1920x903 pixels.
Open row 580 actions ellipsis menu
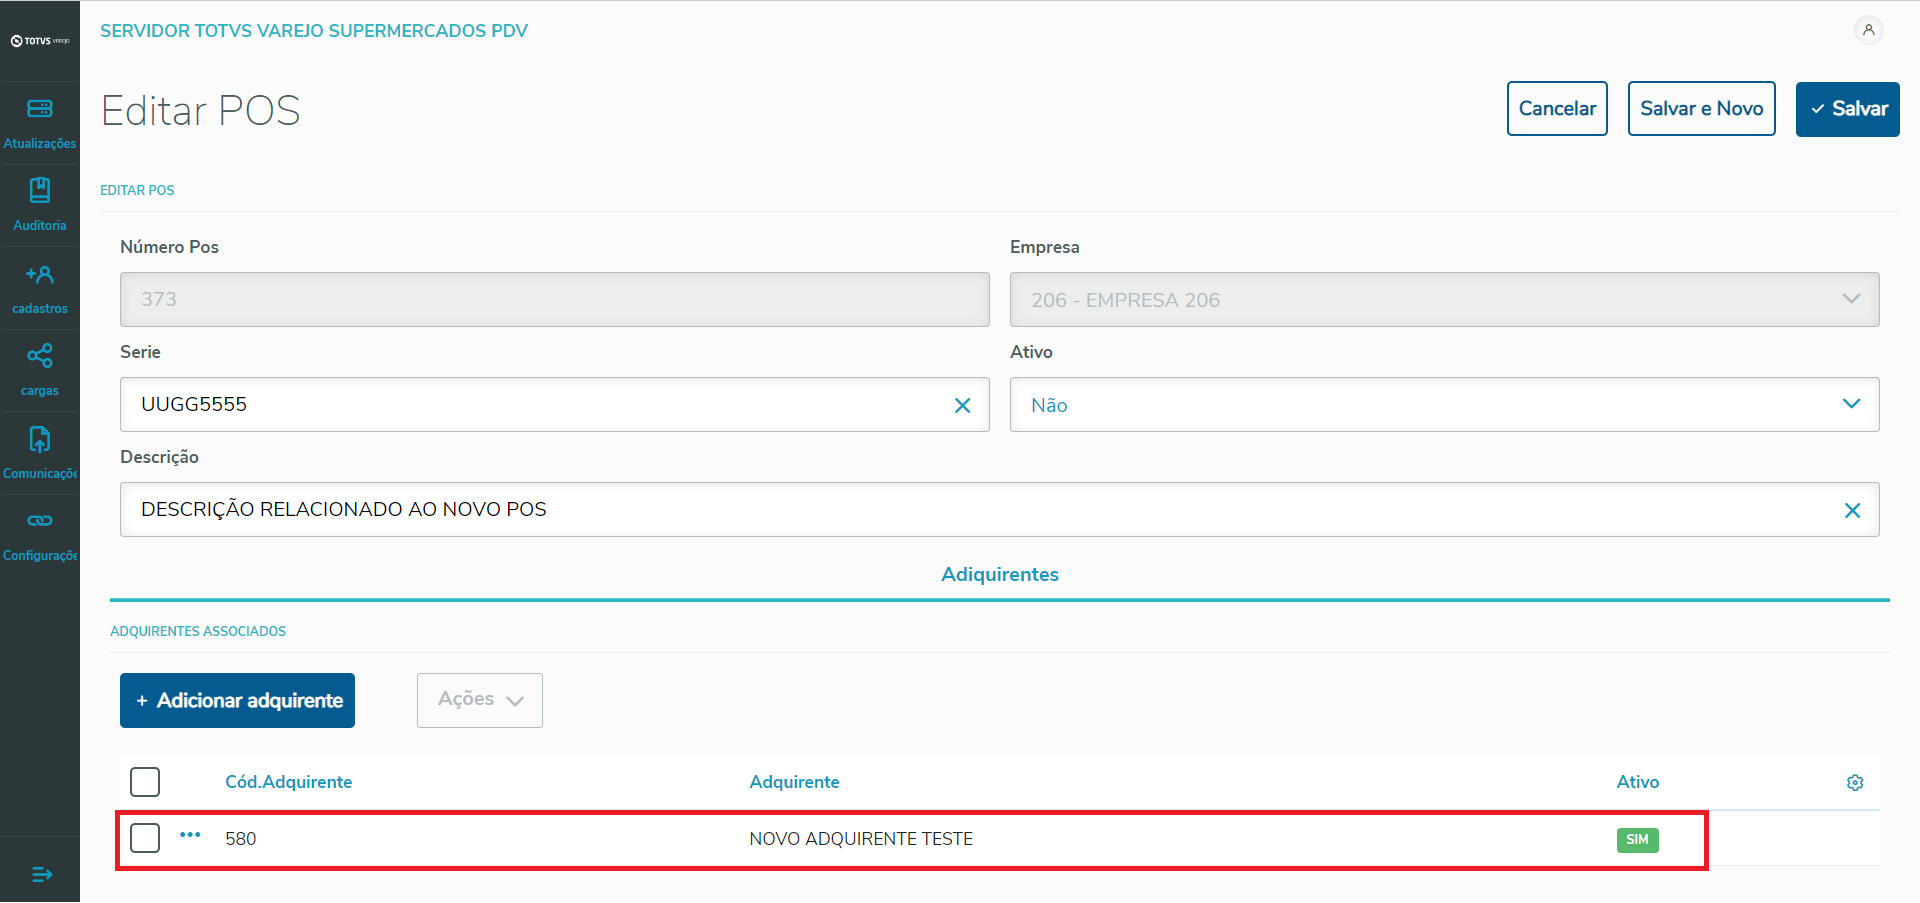[x=190, y=835]
